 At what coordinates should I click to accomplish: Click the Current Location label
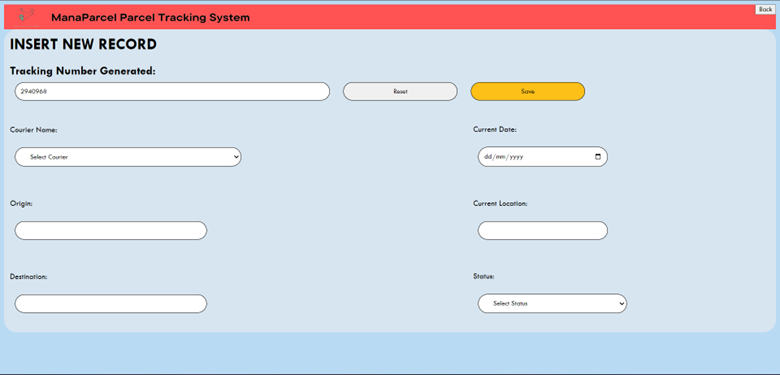tap(500, 203)
